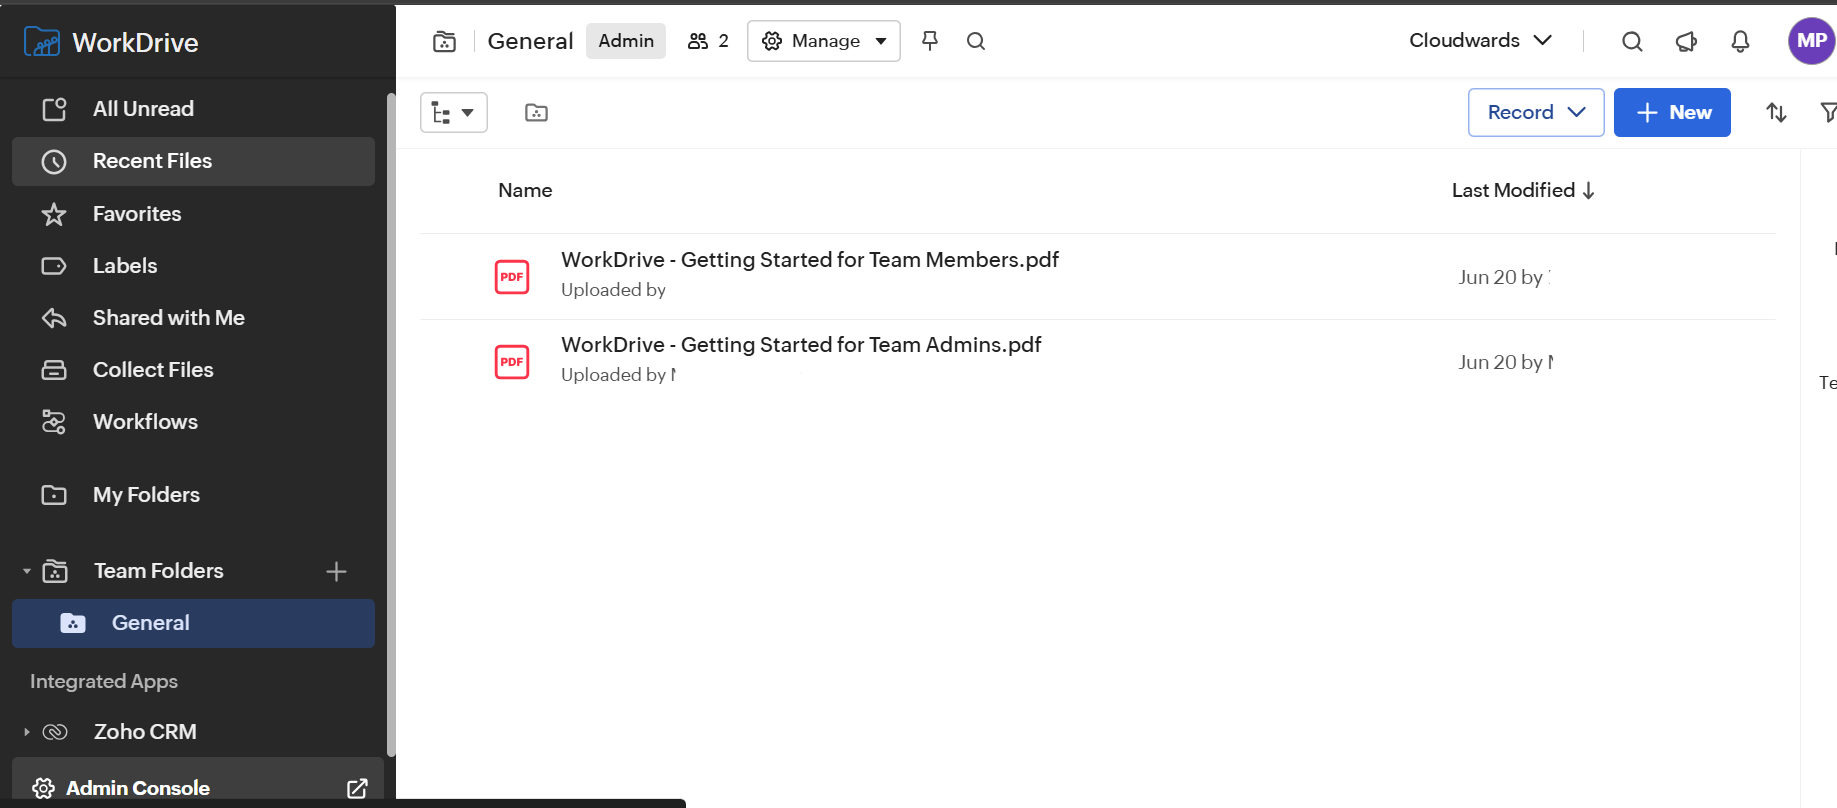Pin the General team folder

(930, 41)
